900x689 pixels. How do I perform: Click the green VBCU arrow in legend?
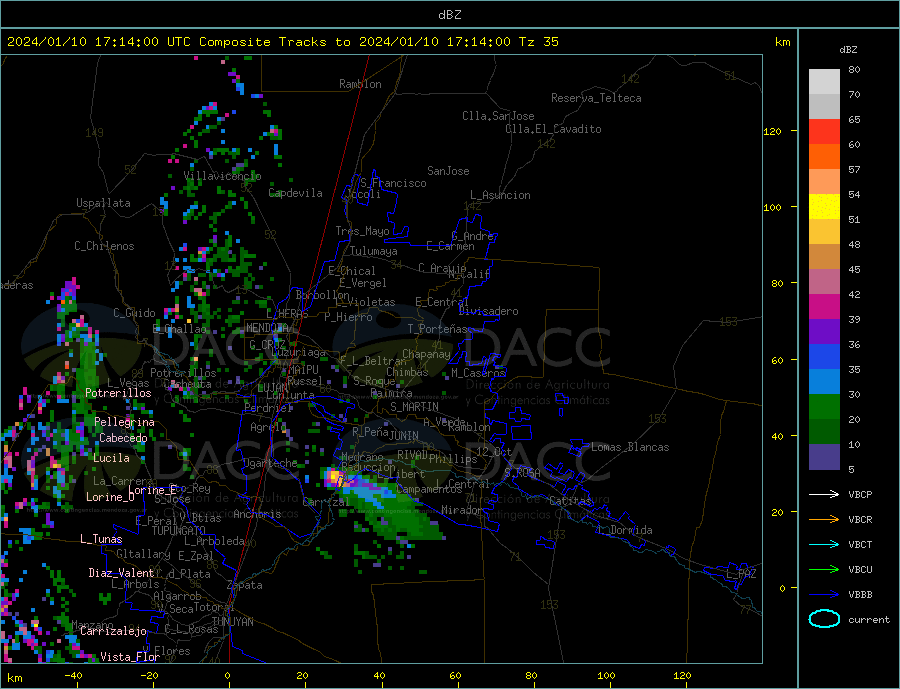point(824,570)
